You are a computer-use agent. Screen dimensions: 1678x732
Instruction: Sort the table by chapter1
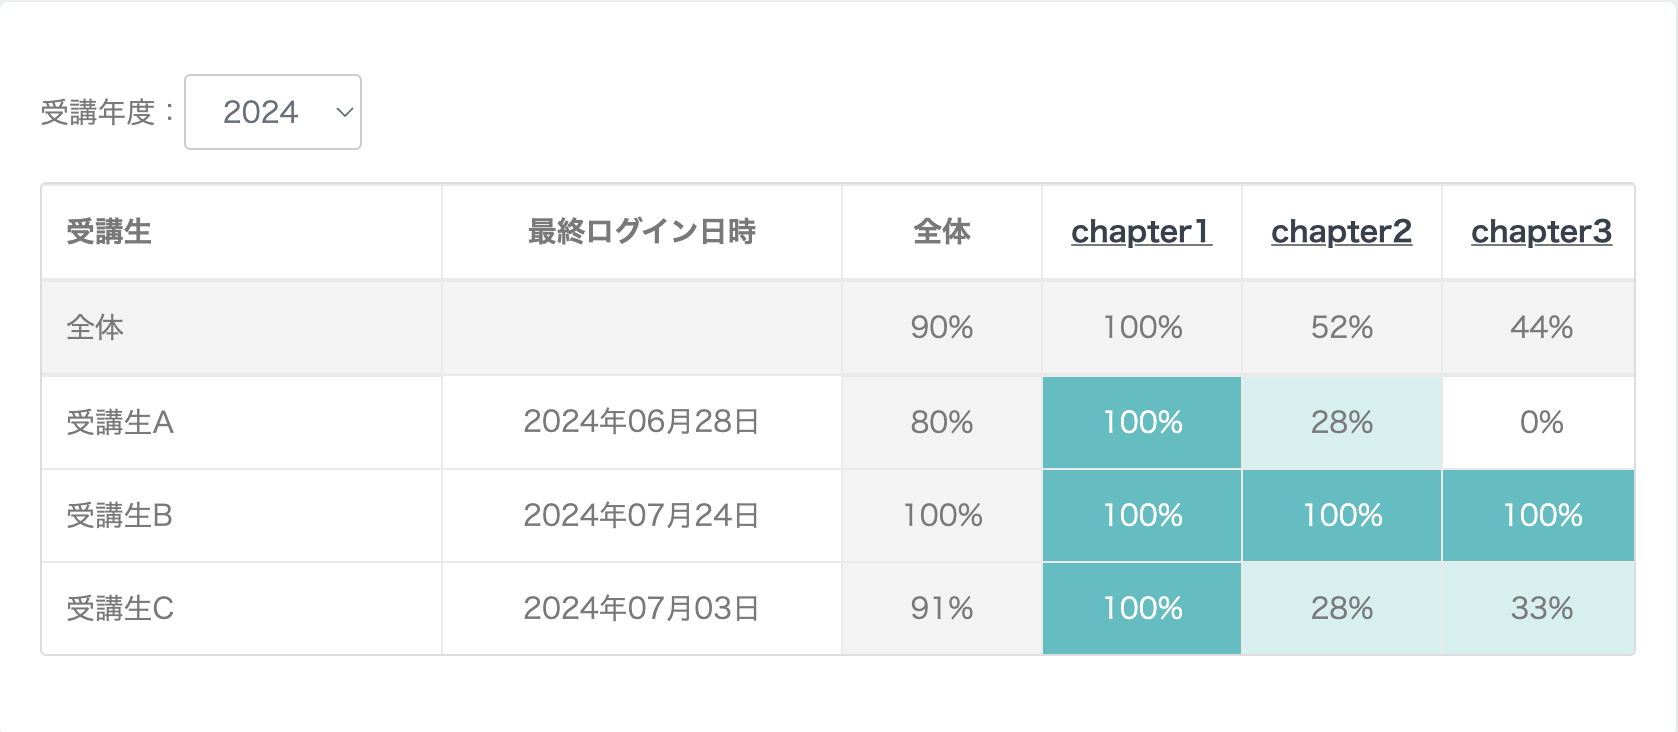click(1141, 231)
